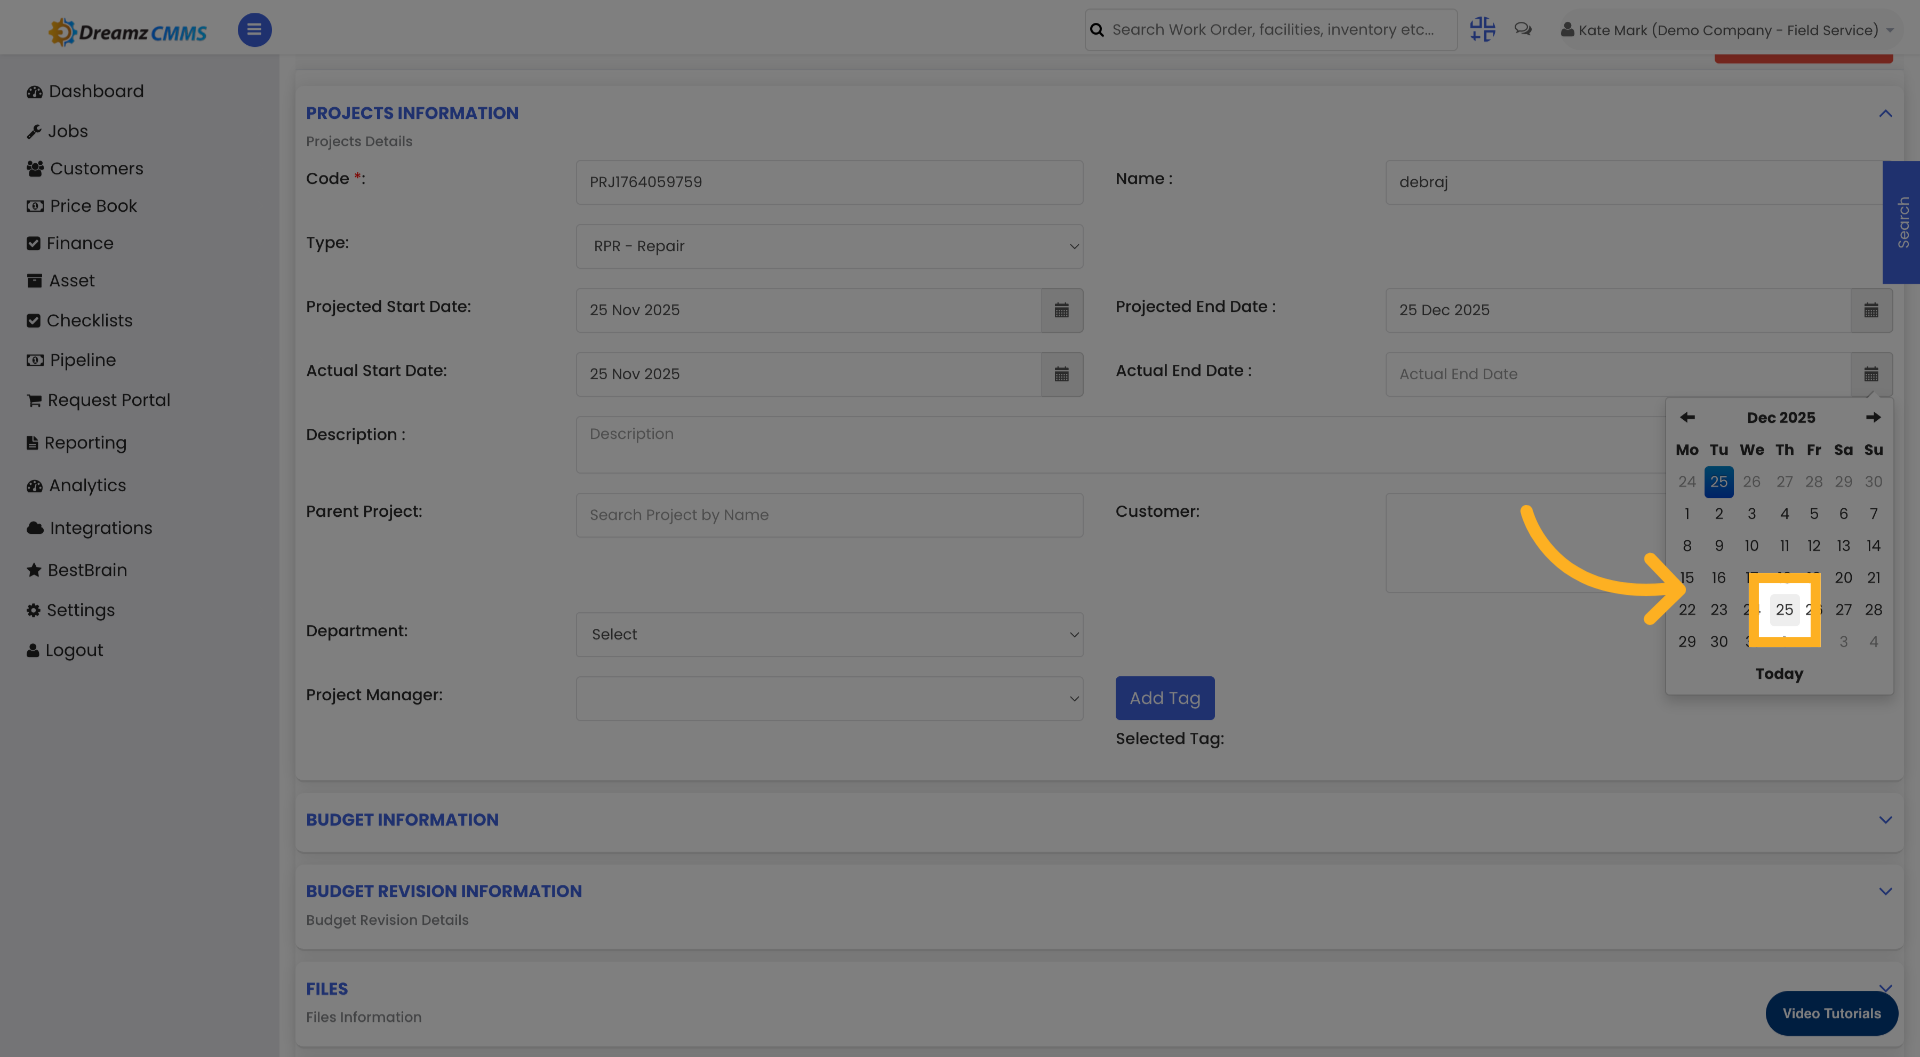The image size is (1920, 1057).
Task: Open Projected Start Date calendar icon
Action: 1062,310
